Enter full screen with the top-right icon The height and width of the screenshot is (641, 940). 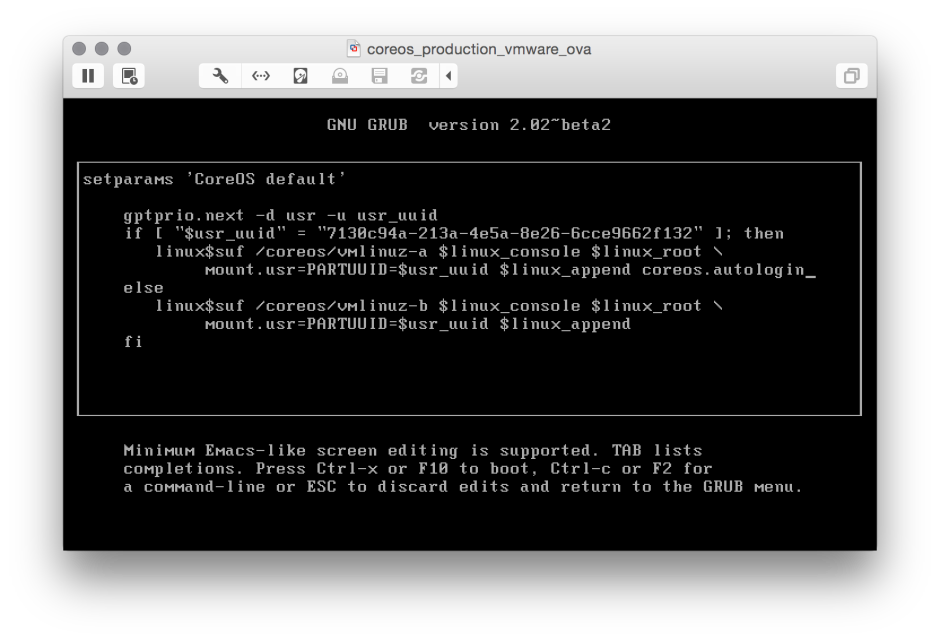851,75
